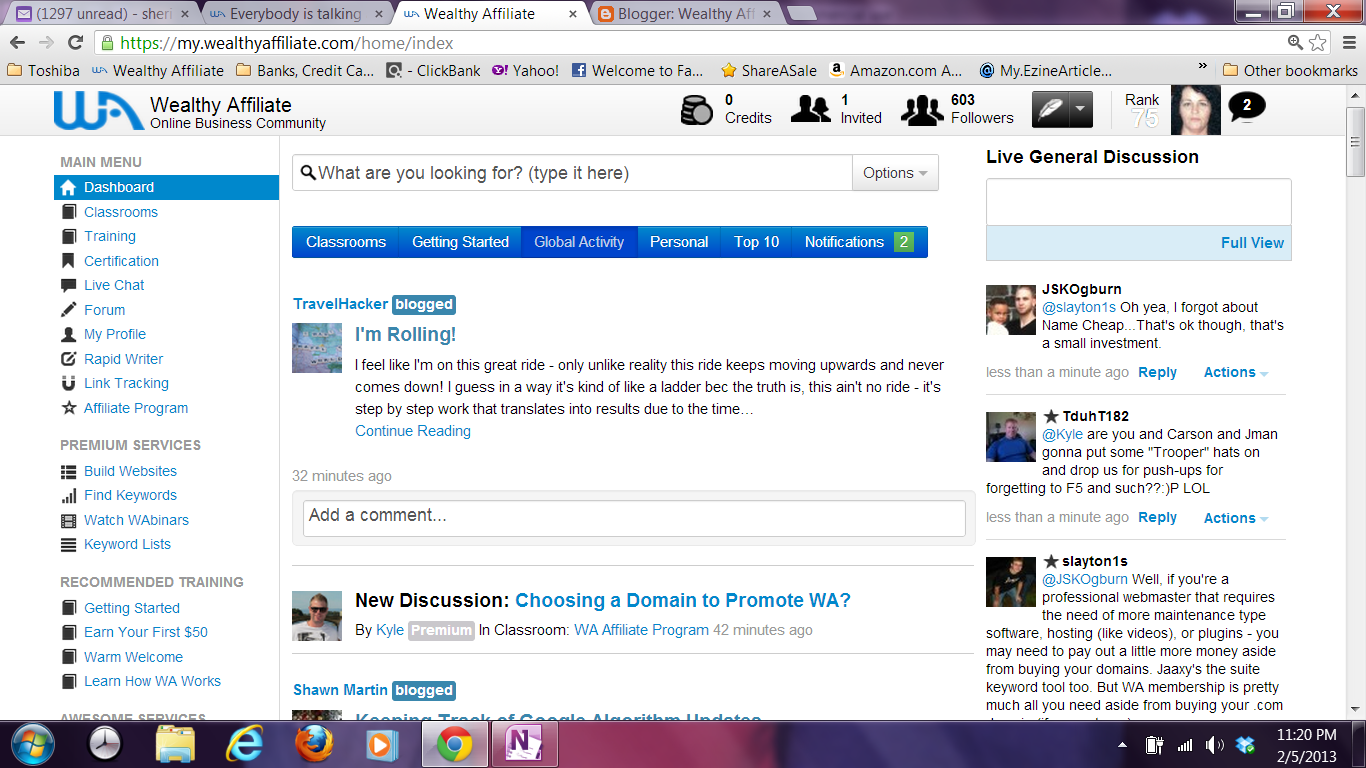Expand the search Options dropdown
The image size is (1366, 768).
(895, 173)
